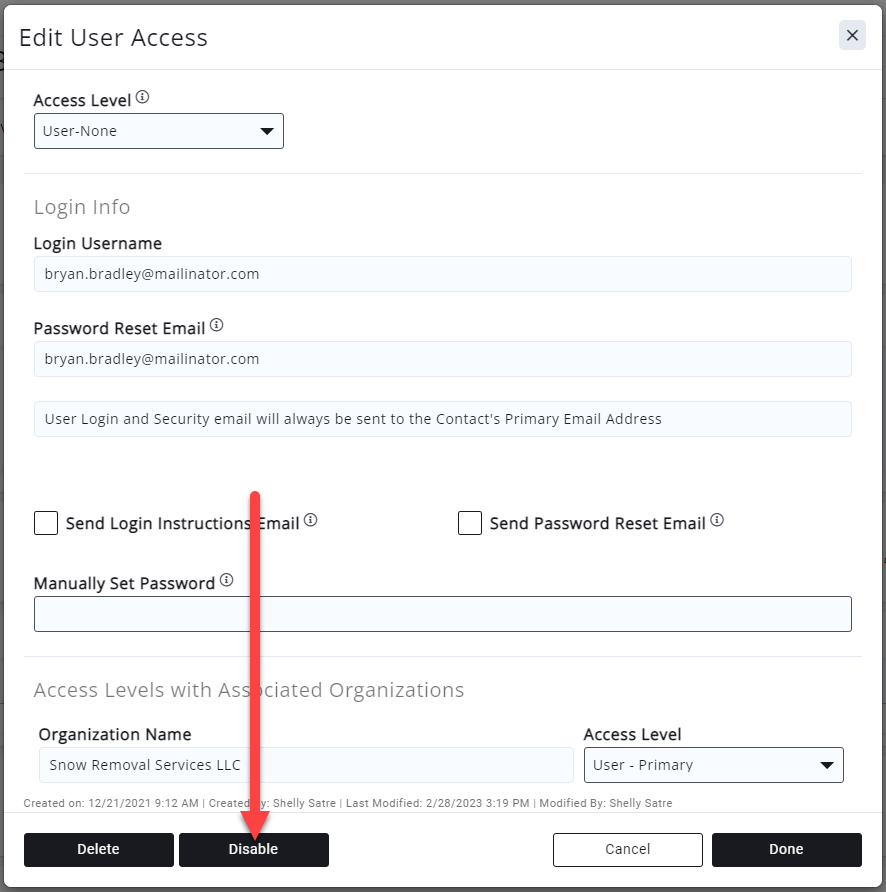Check the Send Password Reset Email box
Screen dimensions: 886x892
470,523
